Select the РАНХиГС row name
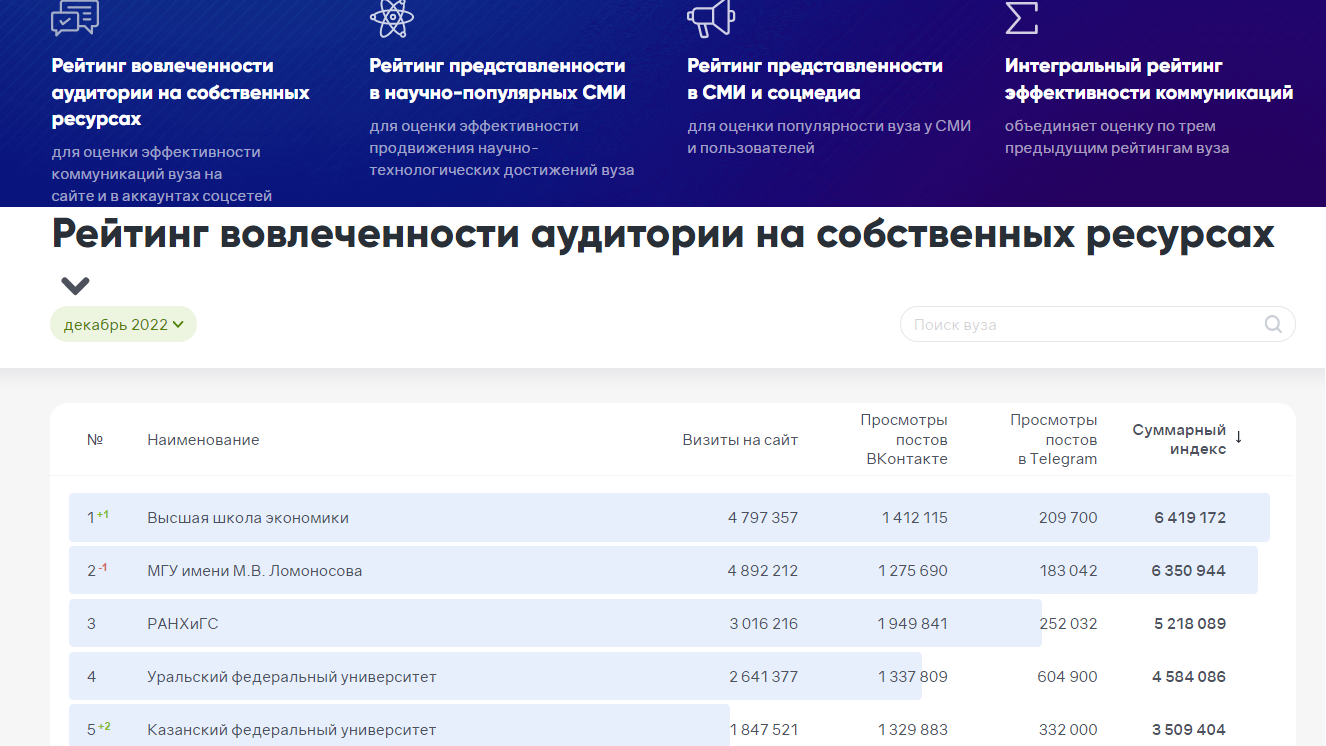 tap(183, 624)
